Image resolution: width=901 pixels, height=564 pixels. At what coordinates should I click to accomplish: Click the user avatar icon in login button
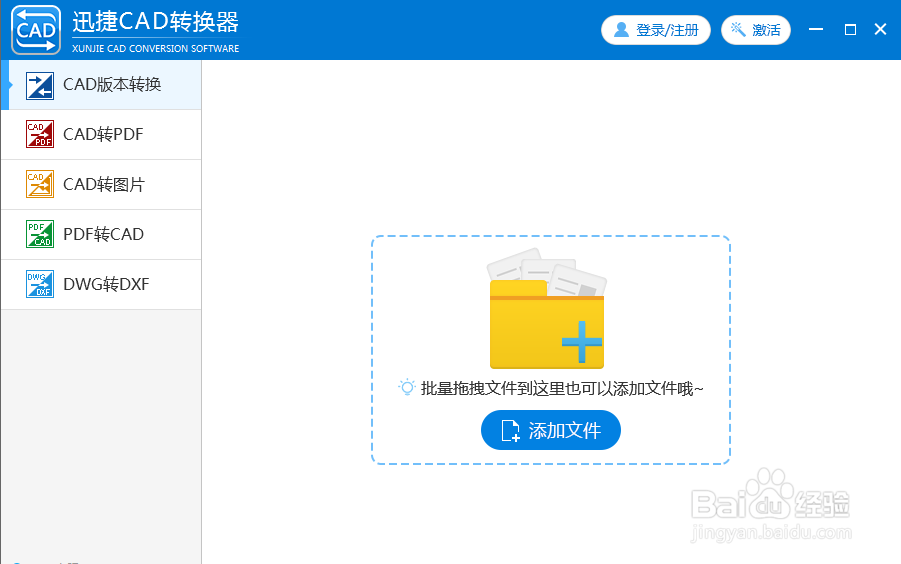click(x=621, y=29)
